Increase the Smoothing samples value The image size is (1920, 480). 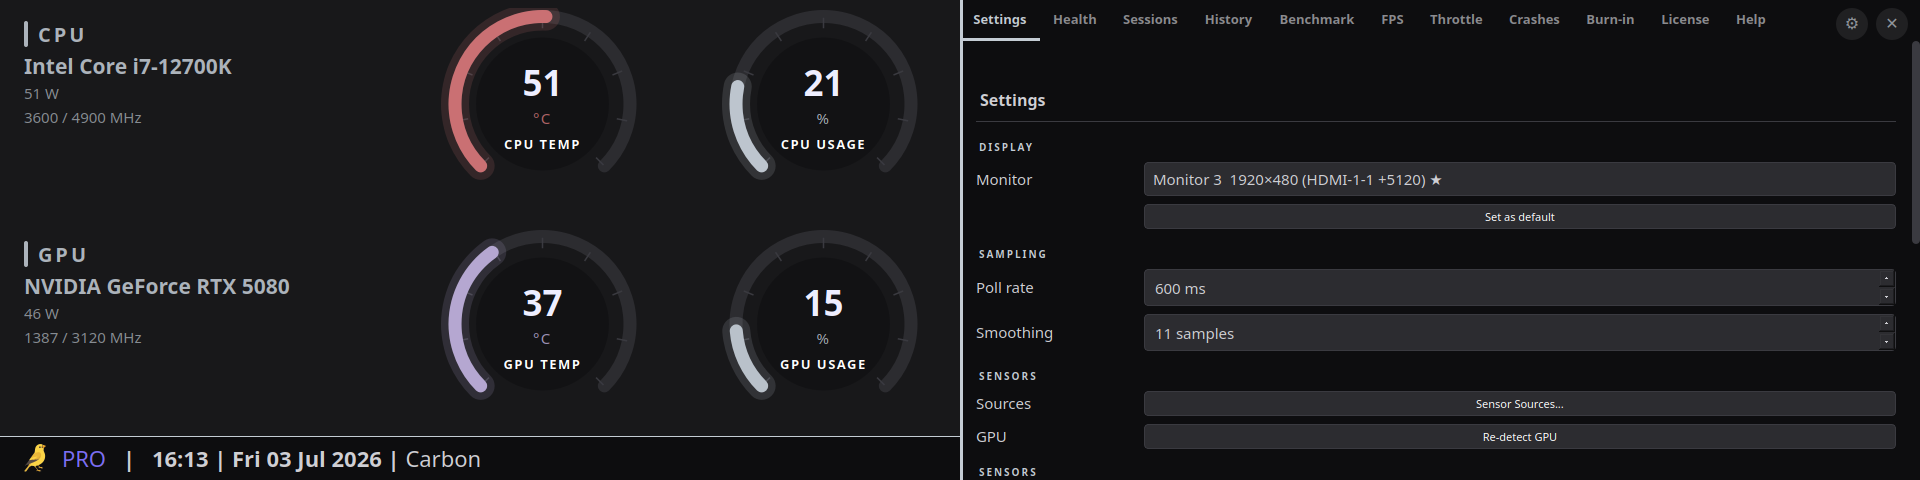point(1886,324)
